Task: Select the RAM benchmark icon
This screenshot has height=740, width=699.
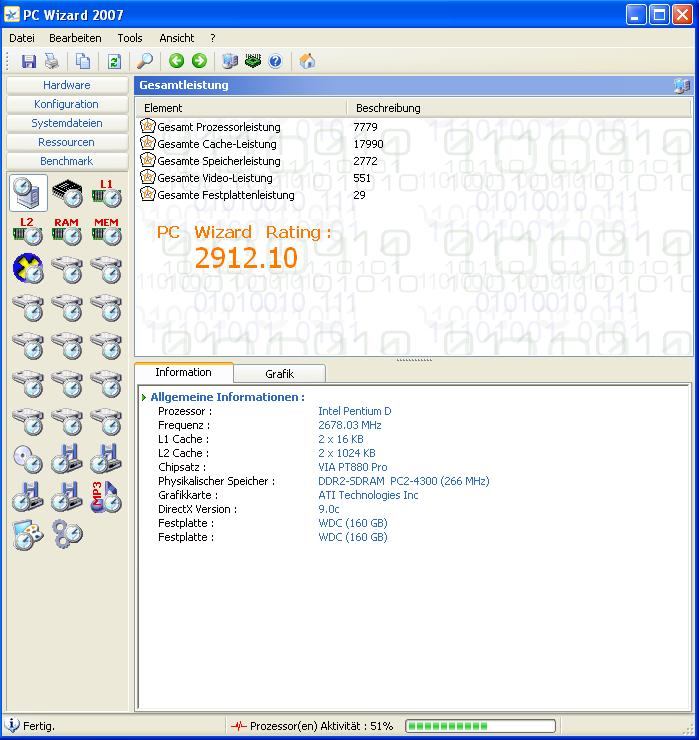Action: coord(67,231)
